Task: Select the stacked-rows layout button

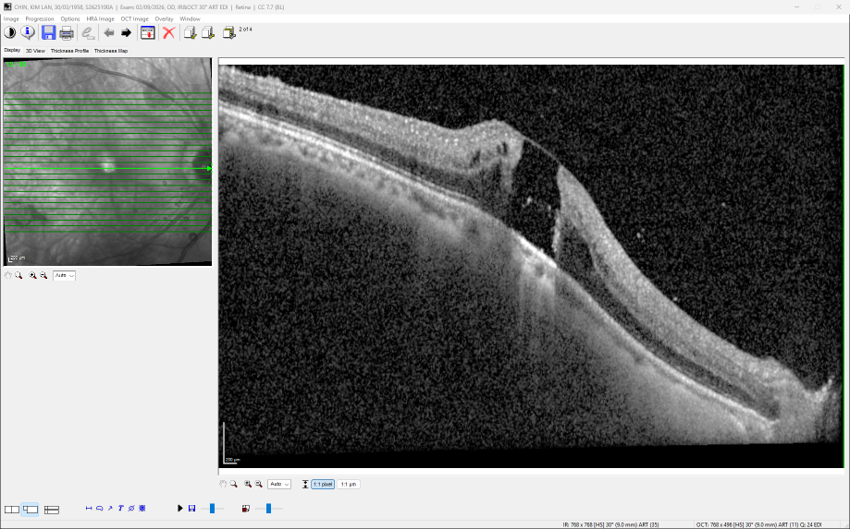Action: [51, 509]
